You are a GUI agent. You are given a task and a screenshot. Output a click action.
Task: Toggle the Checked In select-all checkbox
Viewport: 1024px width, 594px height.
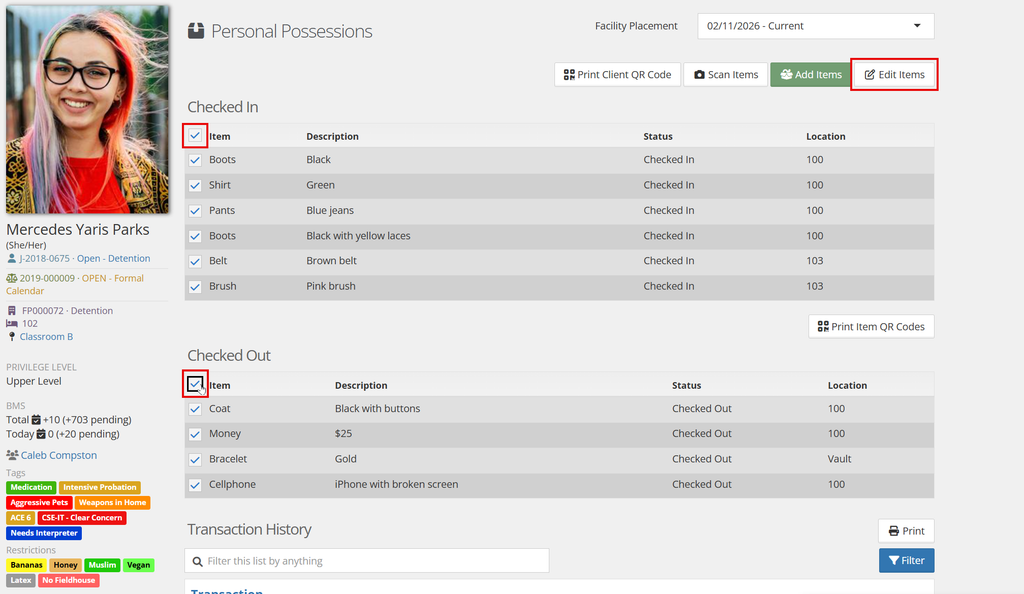(x=195, y=136)
